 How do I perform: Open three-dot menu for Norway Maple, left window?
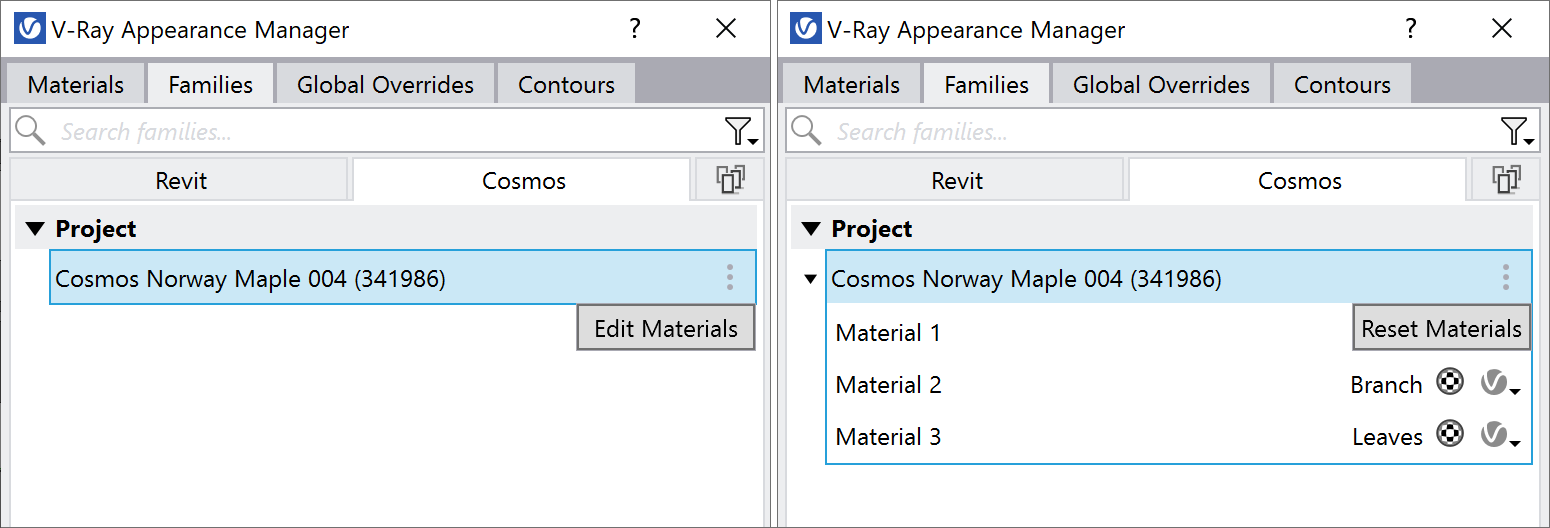pyautogui.click(x=730, y=278)
